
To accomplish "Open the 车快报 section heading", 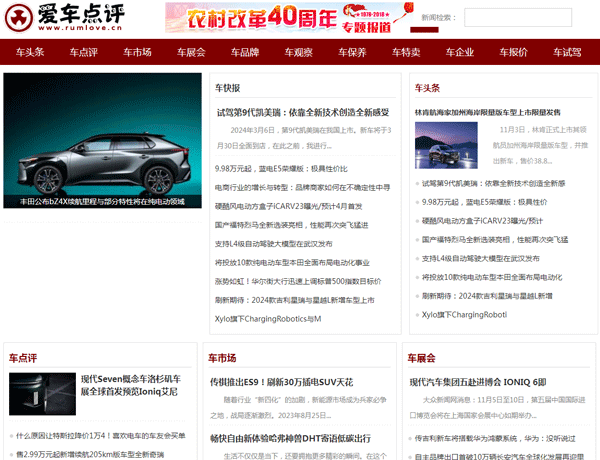I will (228, 88).
